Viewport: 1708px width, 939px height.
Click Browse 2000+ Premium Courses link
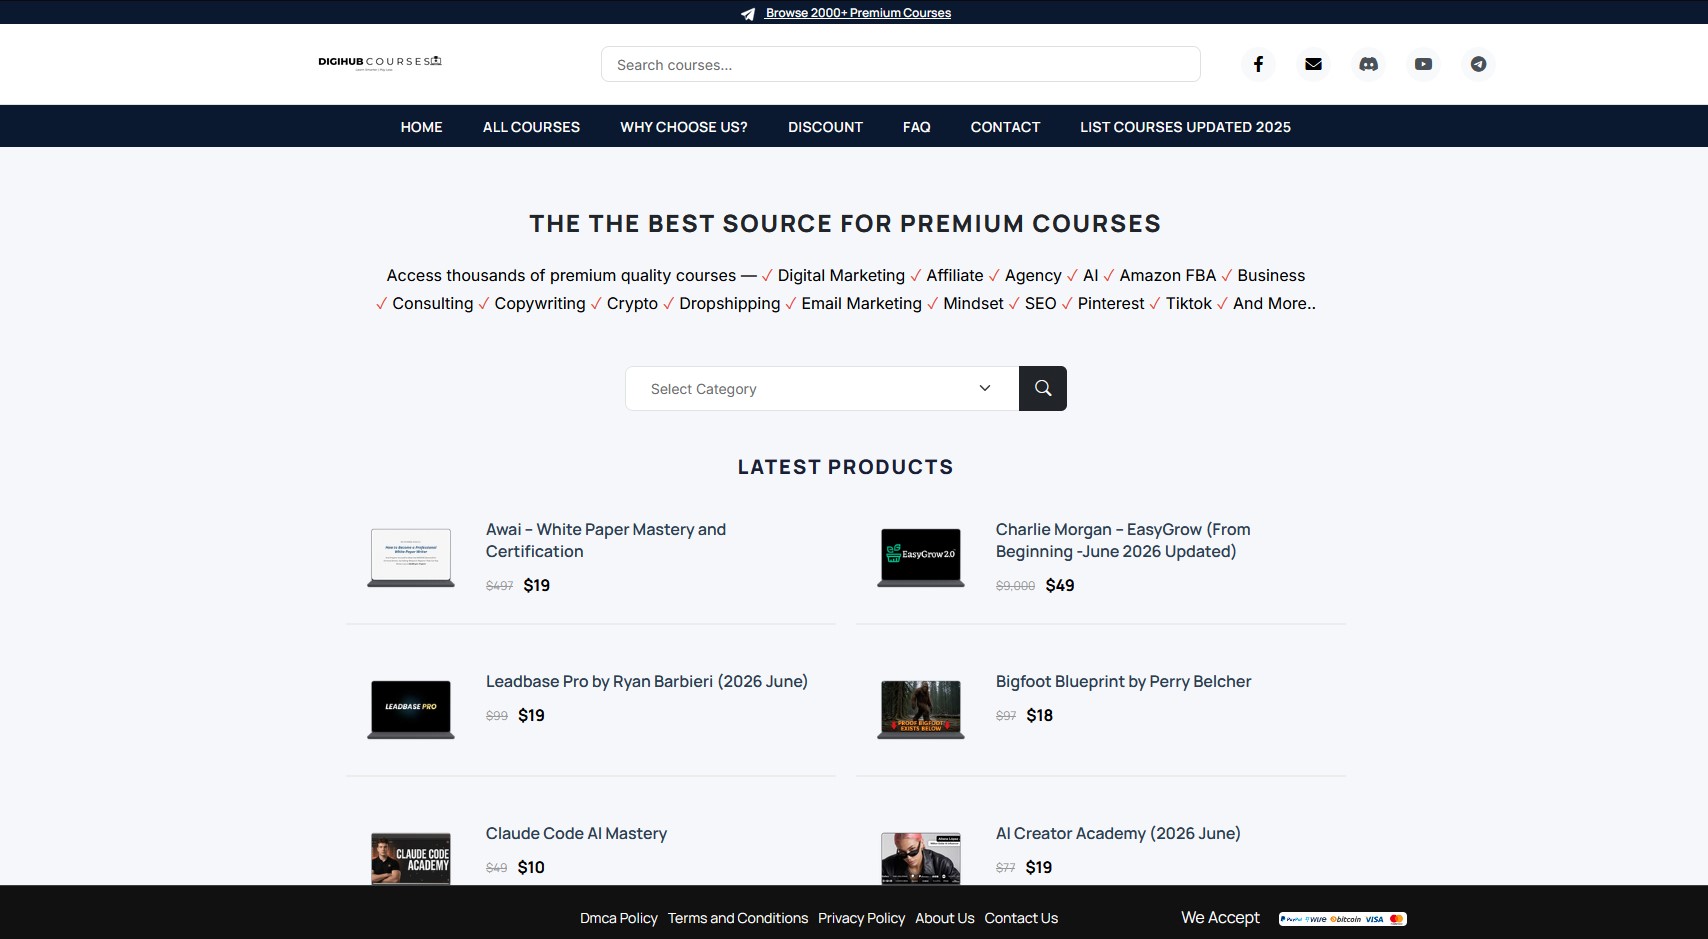coord(858,13)
